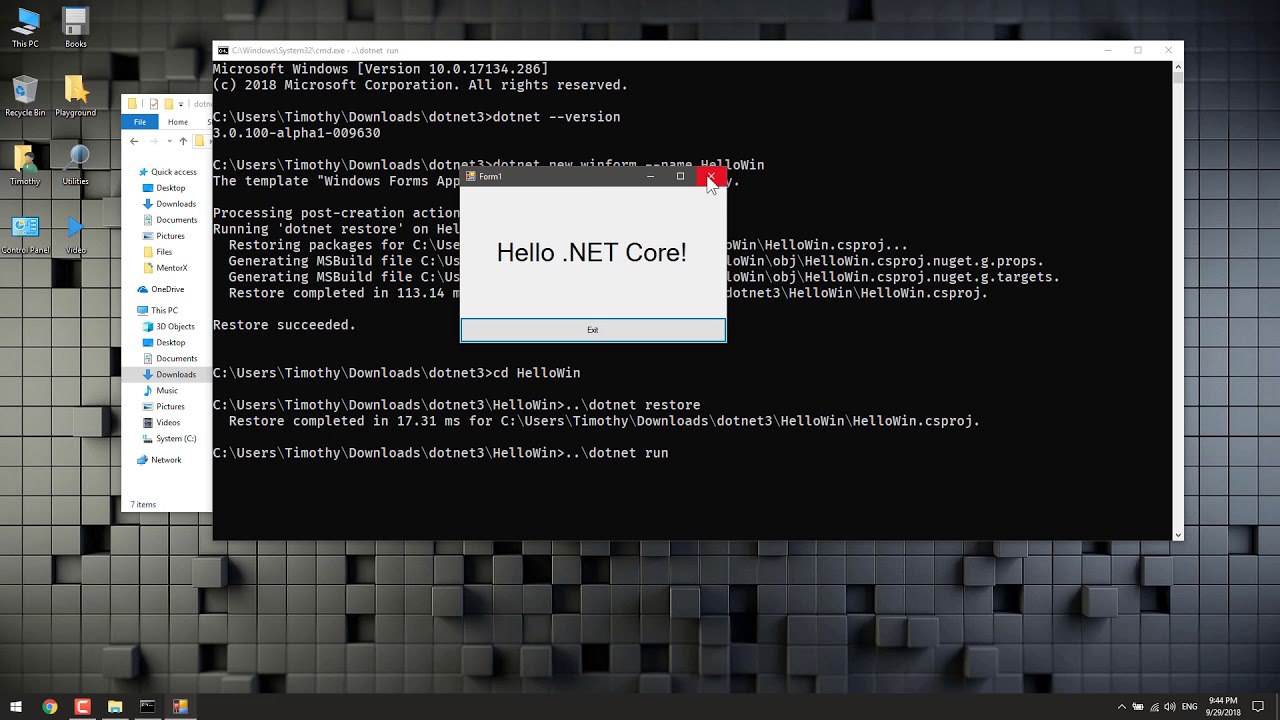Select the Files folder in navigation pane
Viewport: 1280px width, 720px height.
click(x=158, y=252)
